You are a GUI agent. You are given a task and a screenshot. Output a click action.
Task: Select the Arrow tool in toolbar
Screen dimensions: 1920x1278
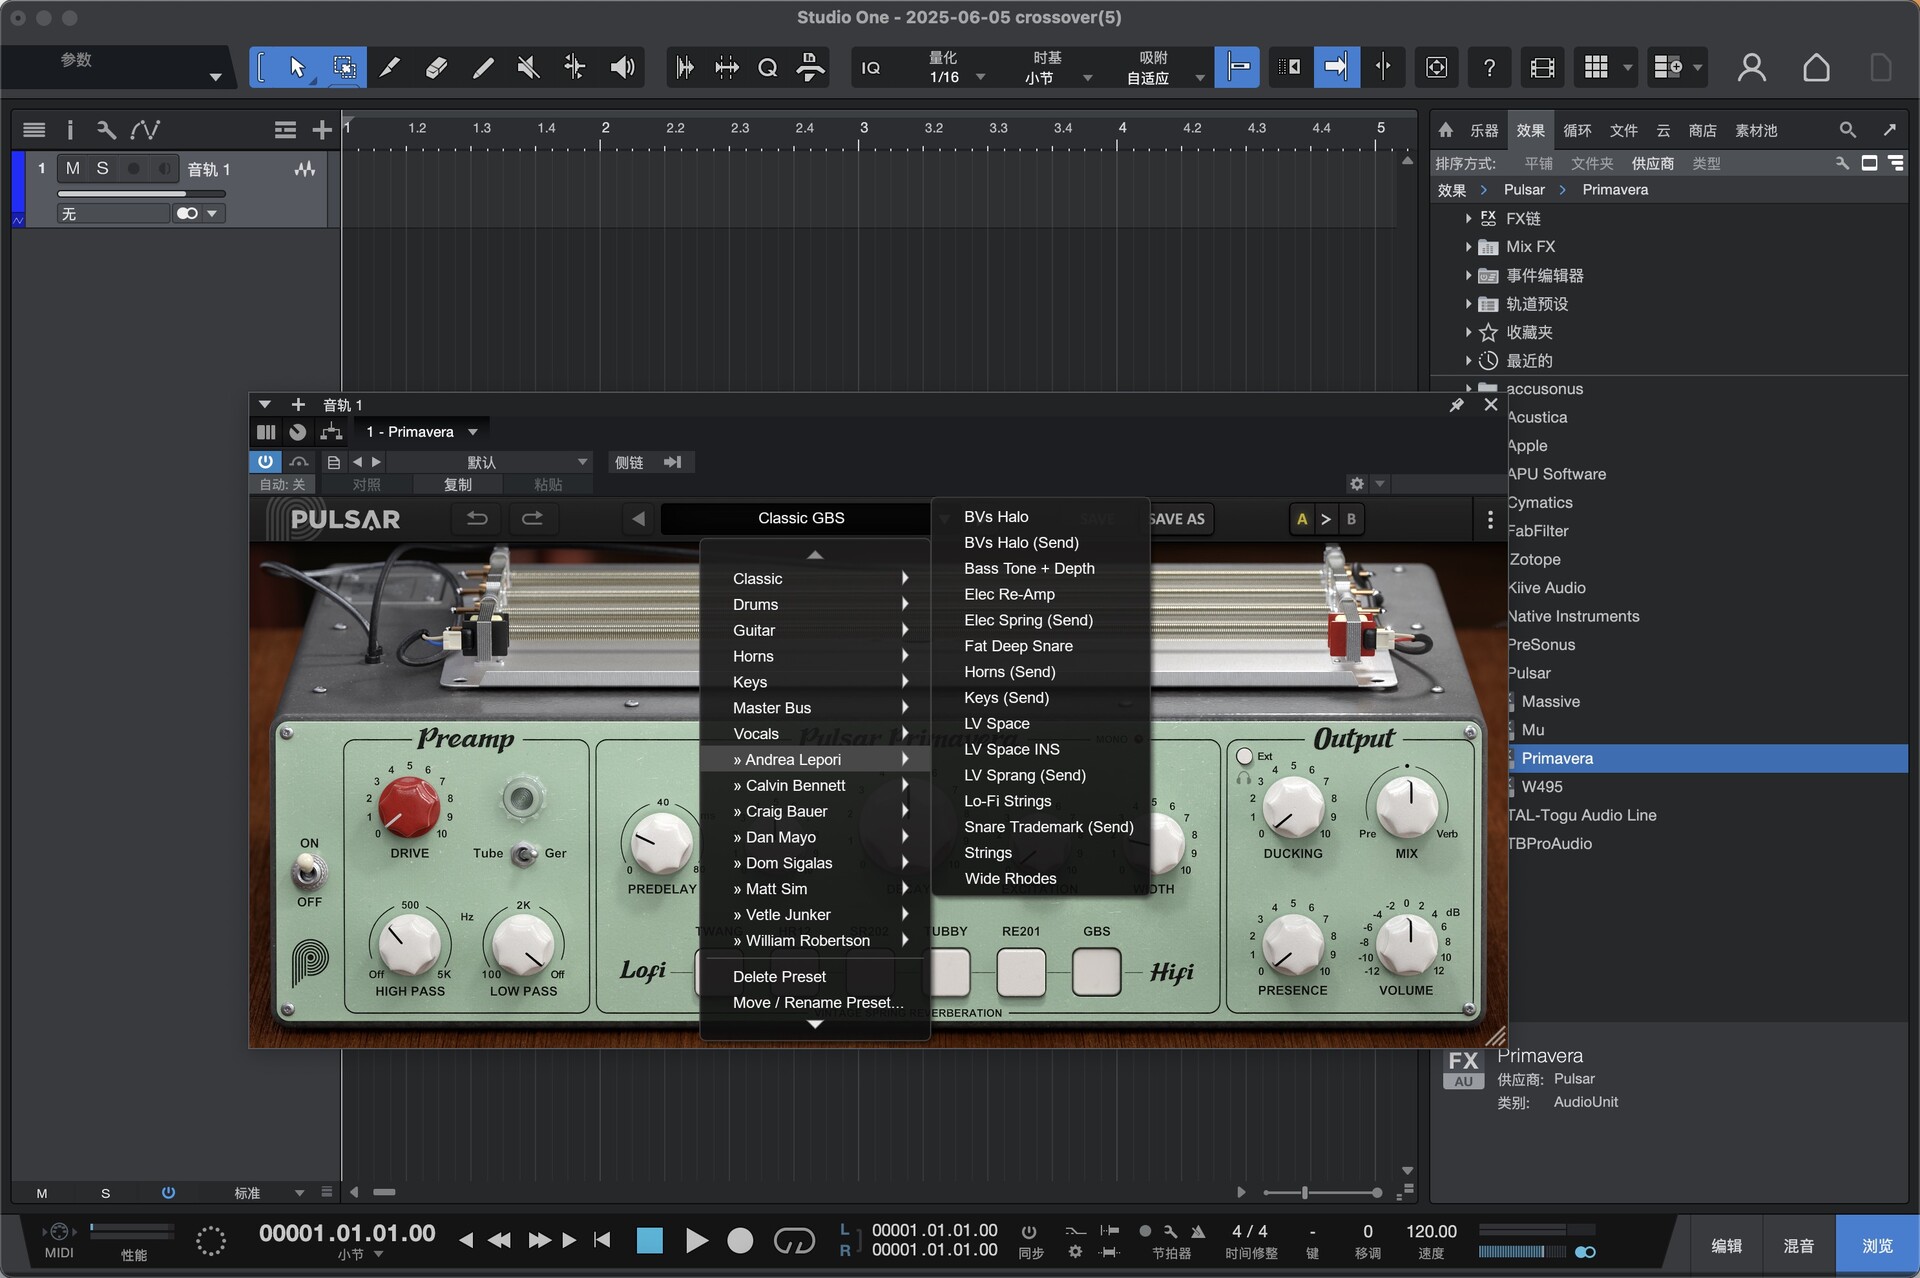click(297, 67)
